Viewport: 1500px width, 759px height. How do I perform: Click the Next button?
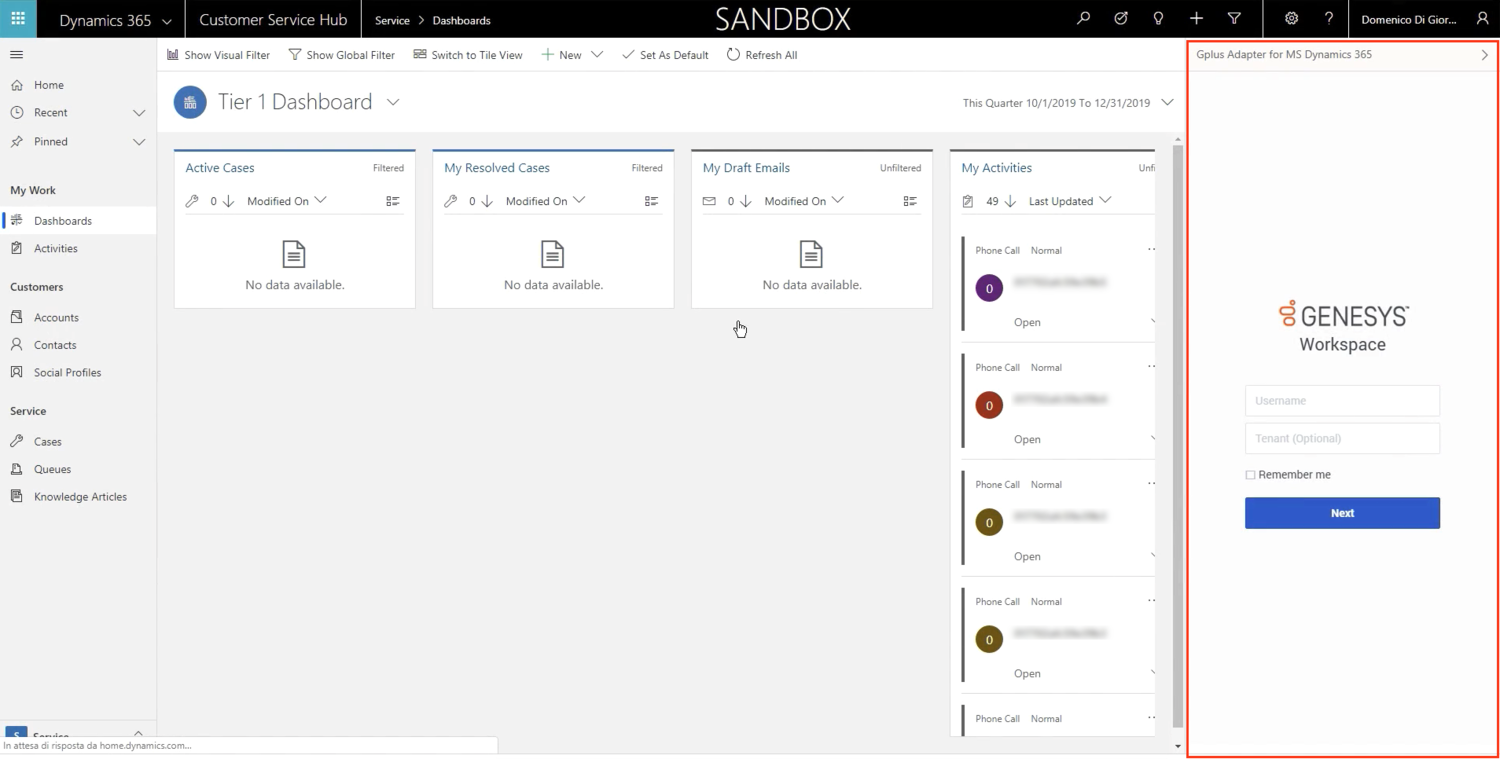(1342, 513)
